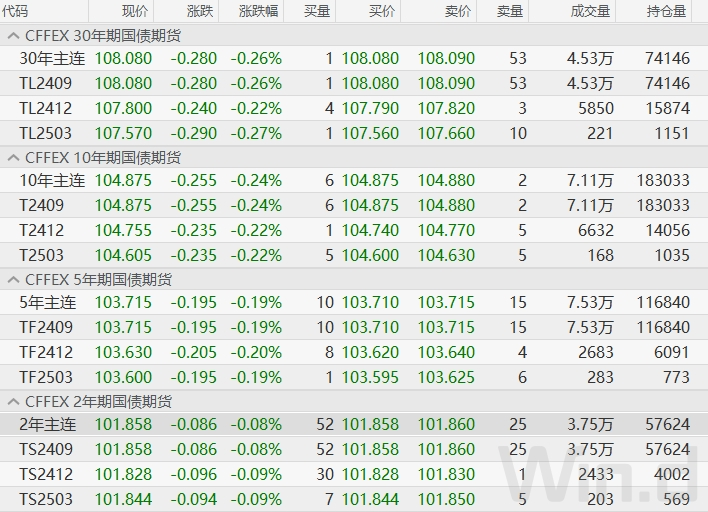The width and height of the screenshot is (708, 512).
Task: Select the T2412 contract row
Action: [354, 230]
